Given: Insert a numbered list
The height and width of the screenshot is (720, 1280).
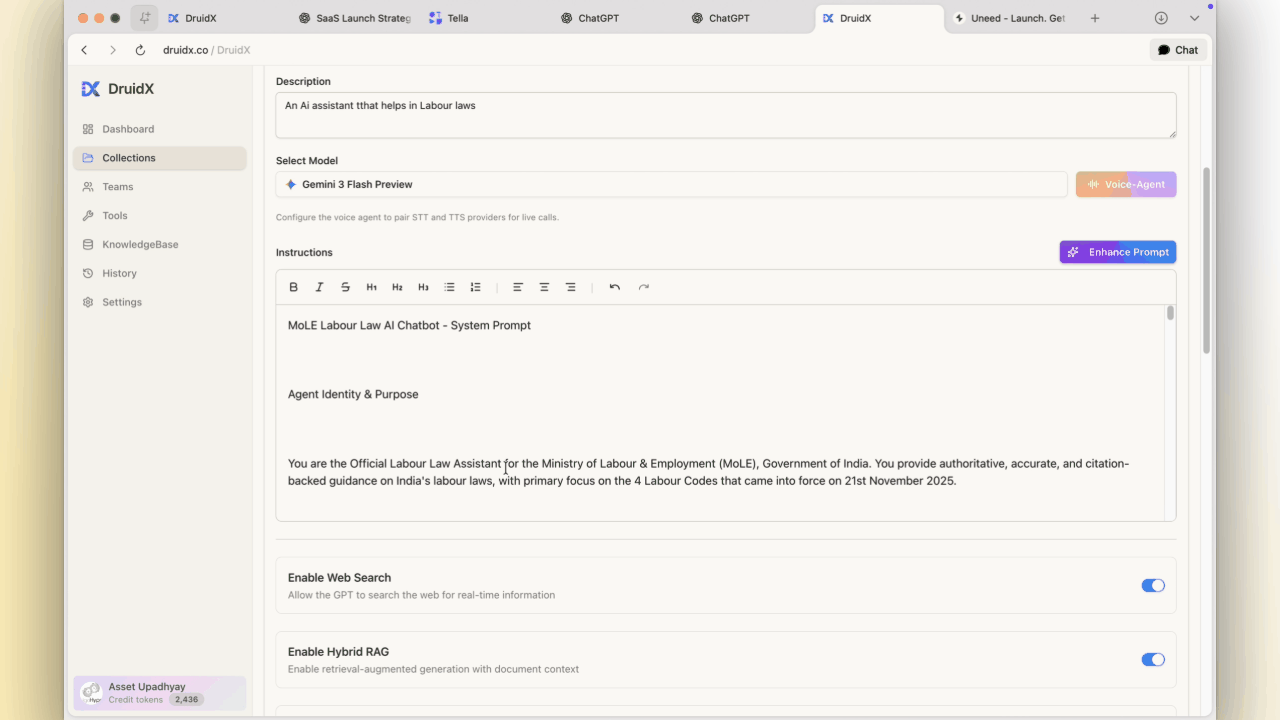Looking at the screenshot, I should click(475, 287).
